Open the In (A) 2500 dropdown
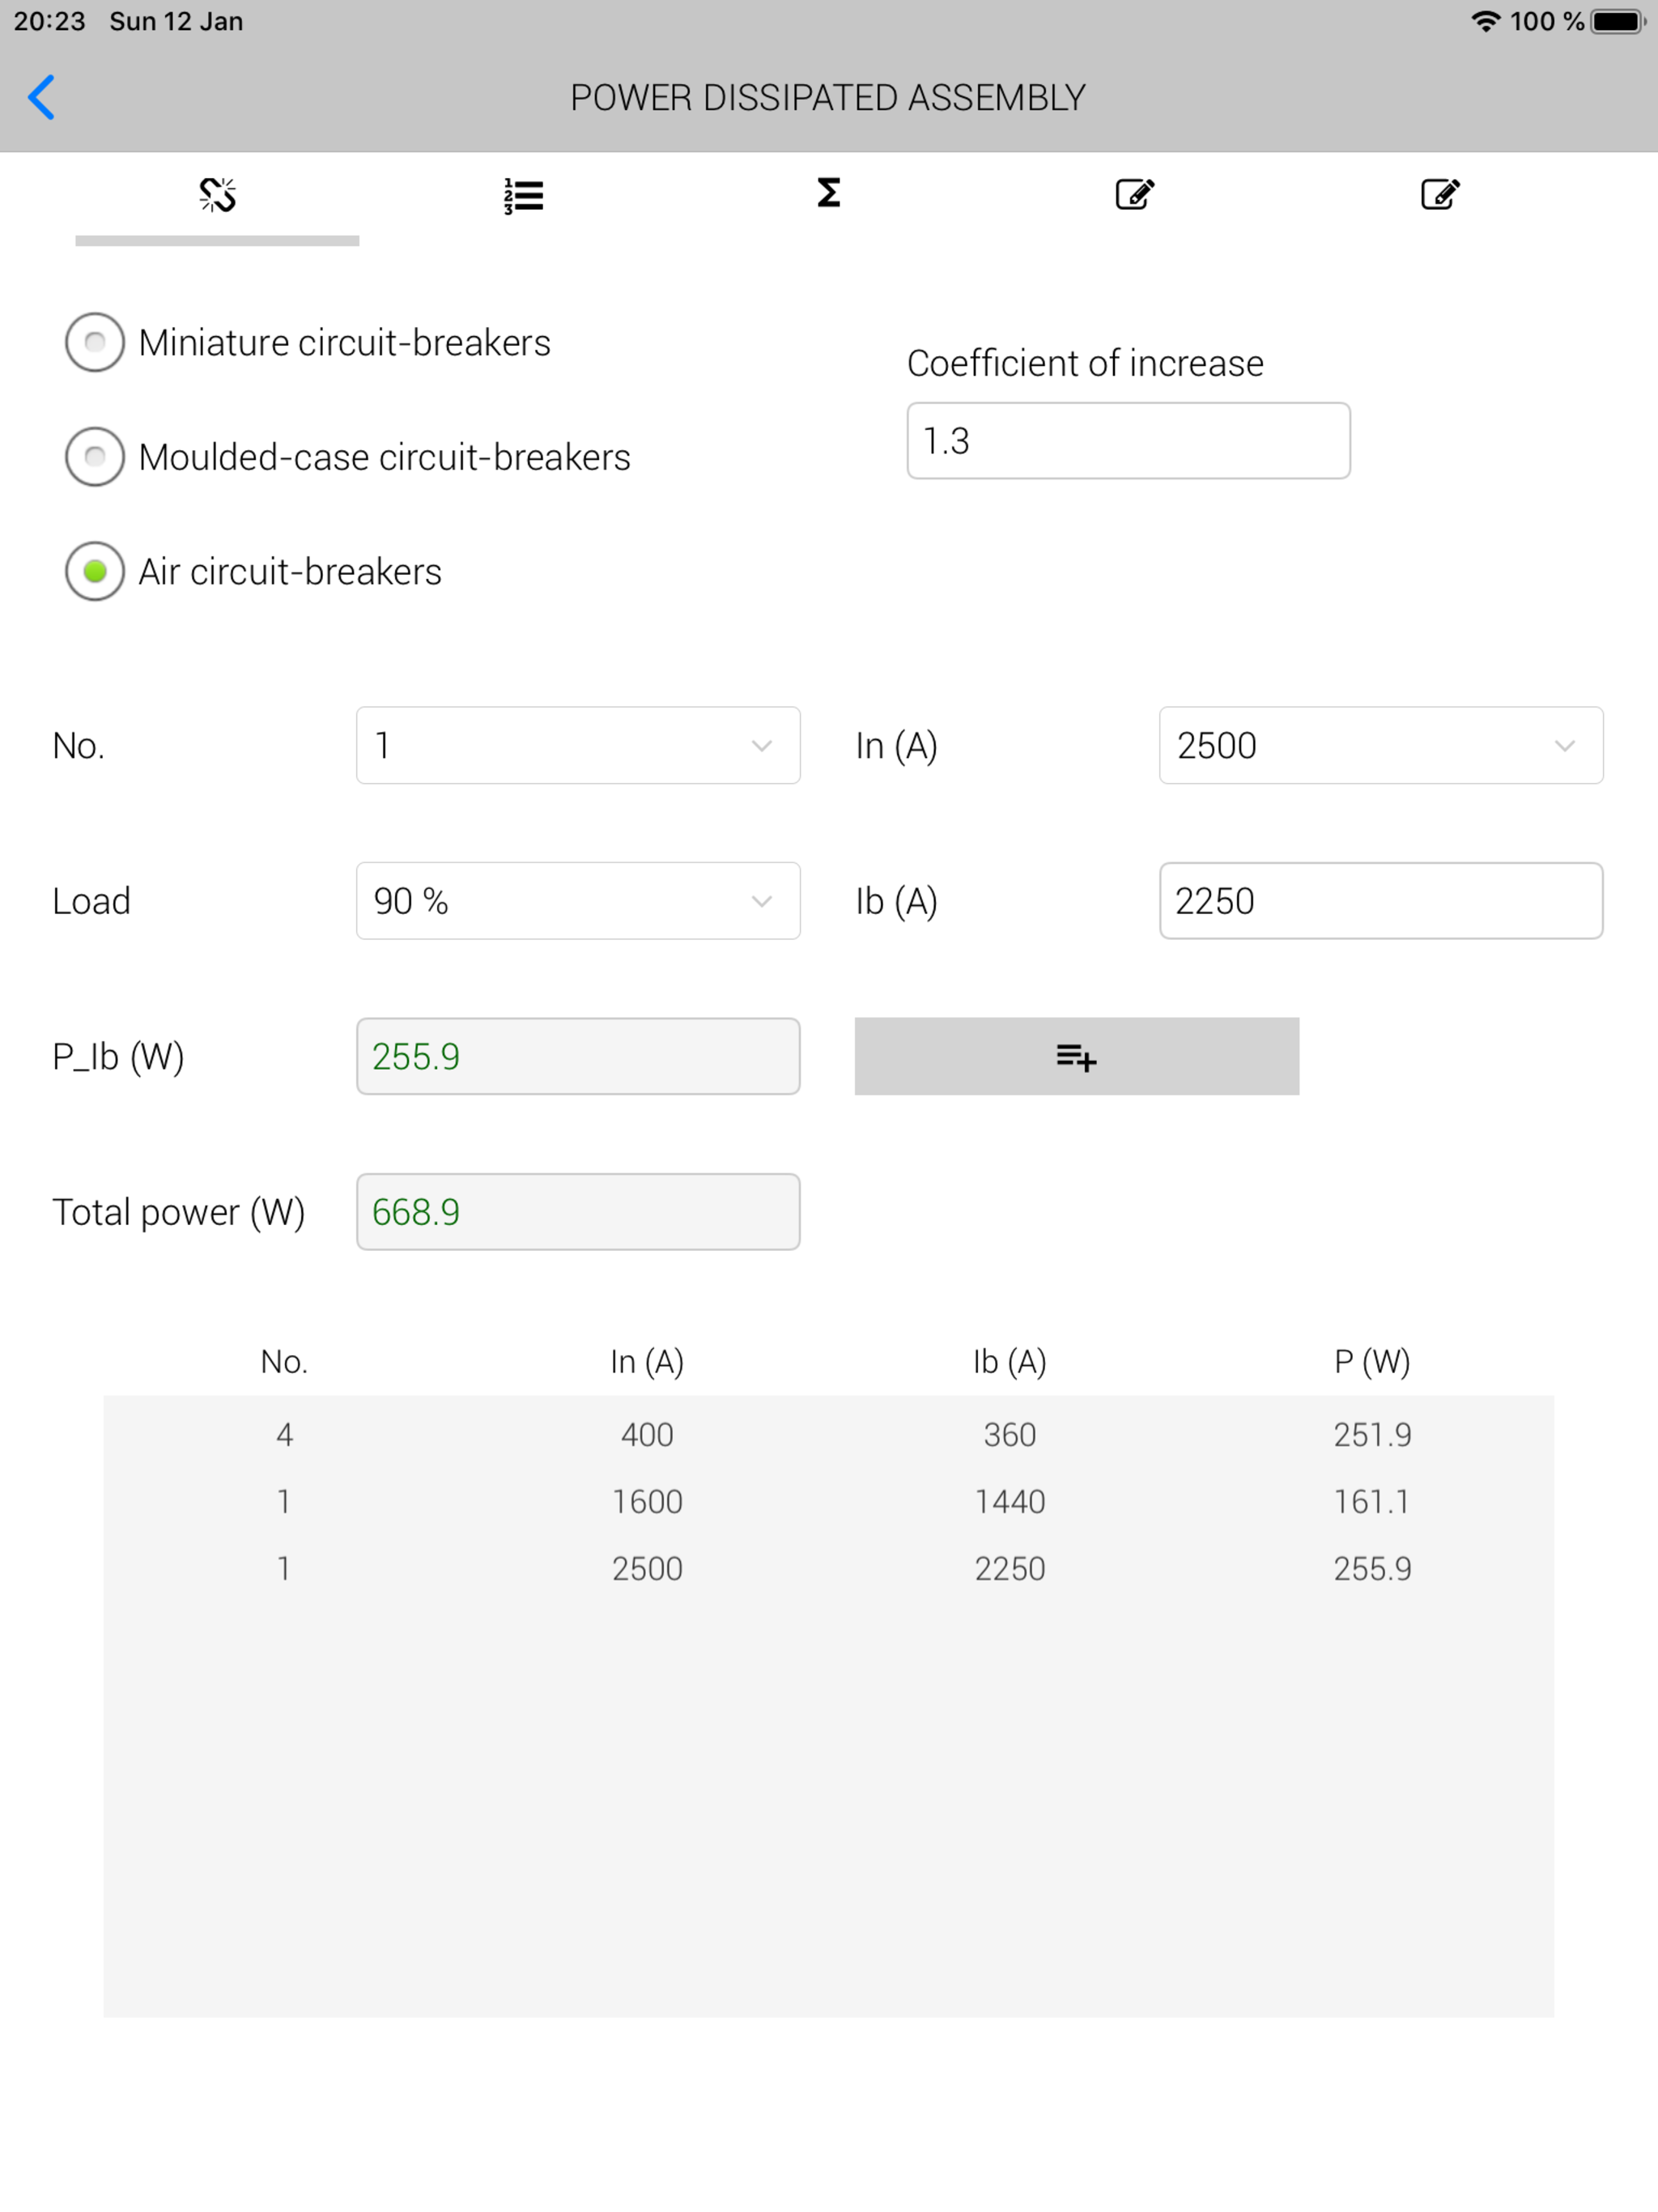This screenshot has height=2212, width=1658. pos(1380,745)
